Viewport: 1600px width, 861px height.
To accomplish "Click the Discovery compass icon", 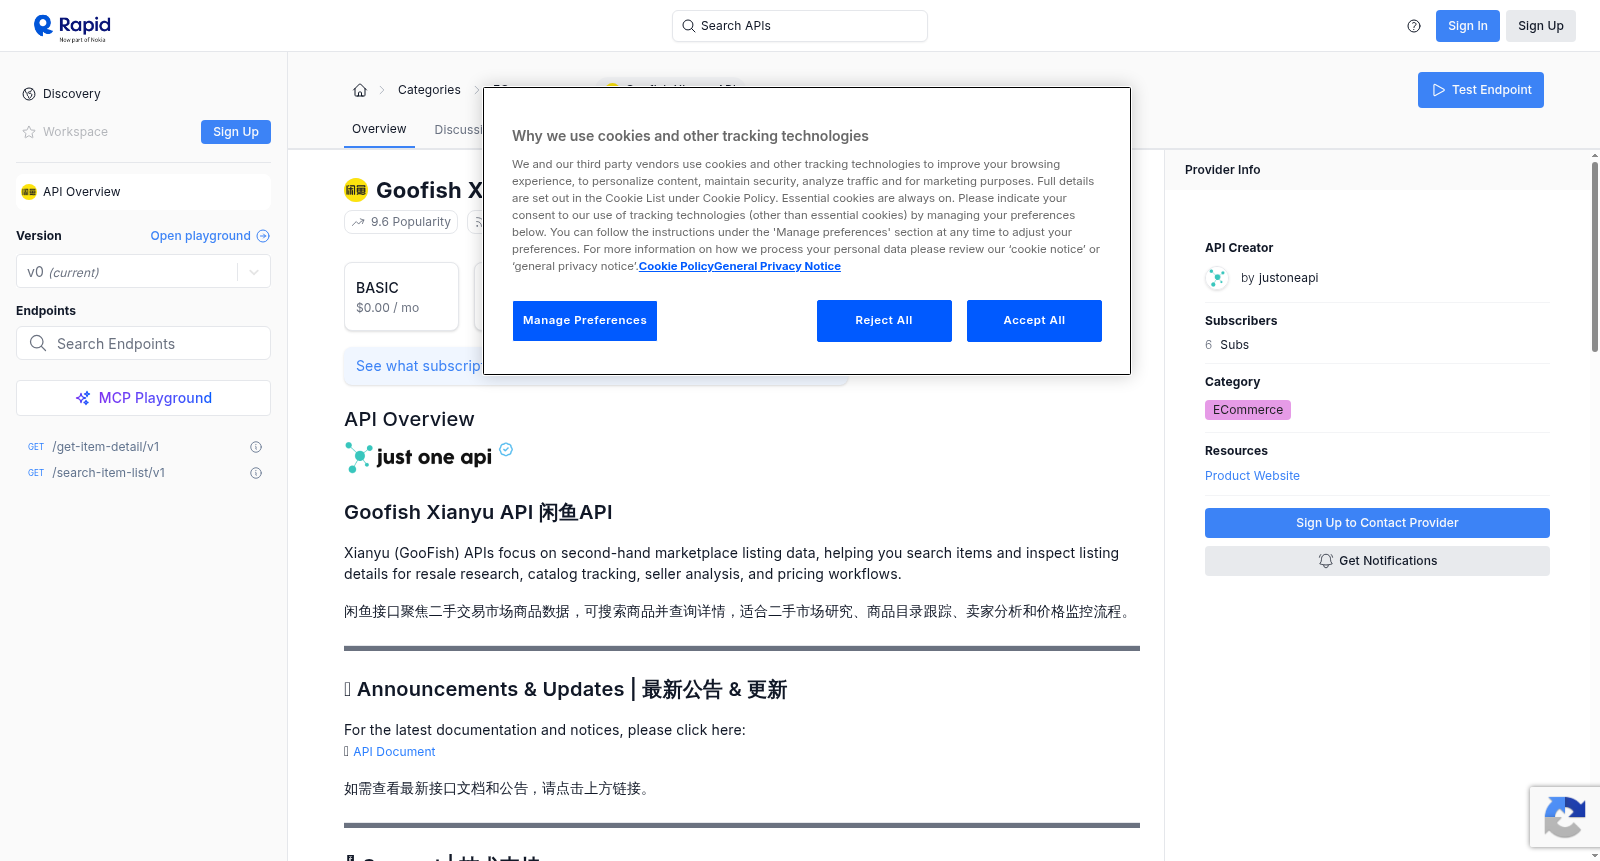I will (29, 94).
